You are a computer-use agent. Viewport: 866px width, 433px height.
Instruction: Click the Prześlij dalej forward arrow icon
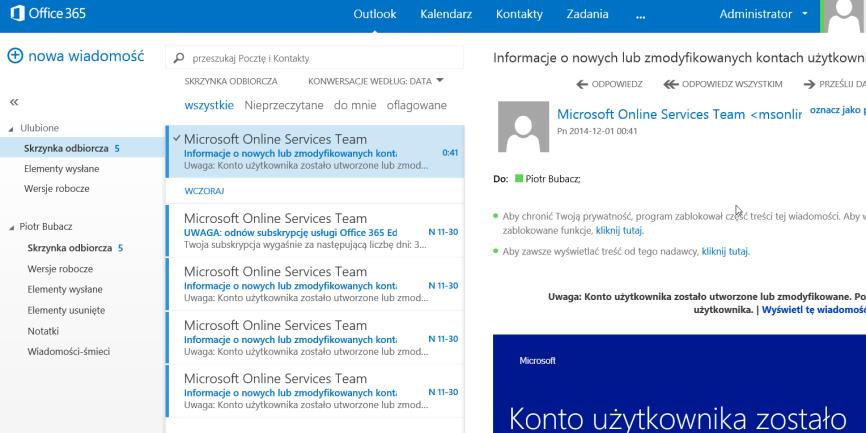pyautogui.click(x=810, y=84)
